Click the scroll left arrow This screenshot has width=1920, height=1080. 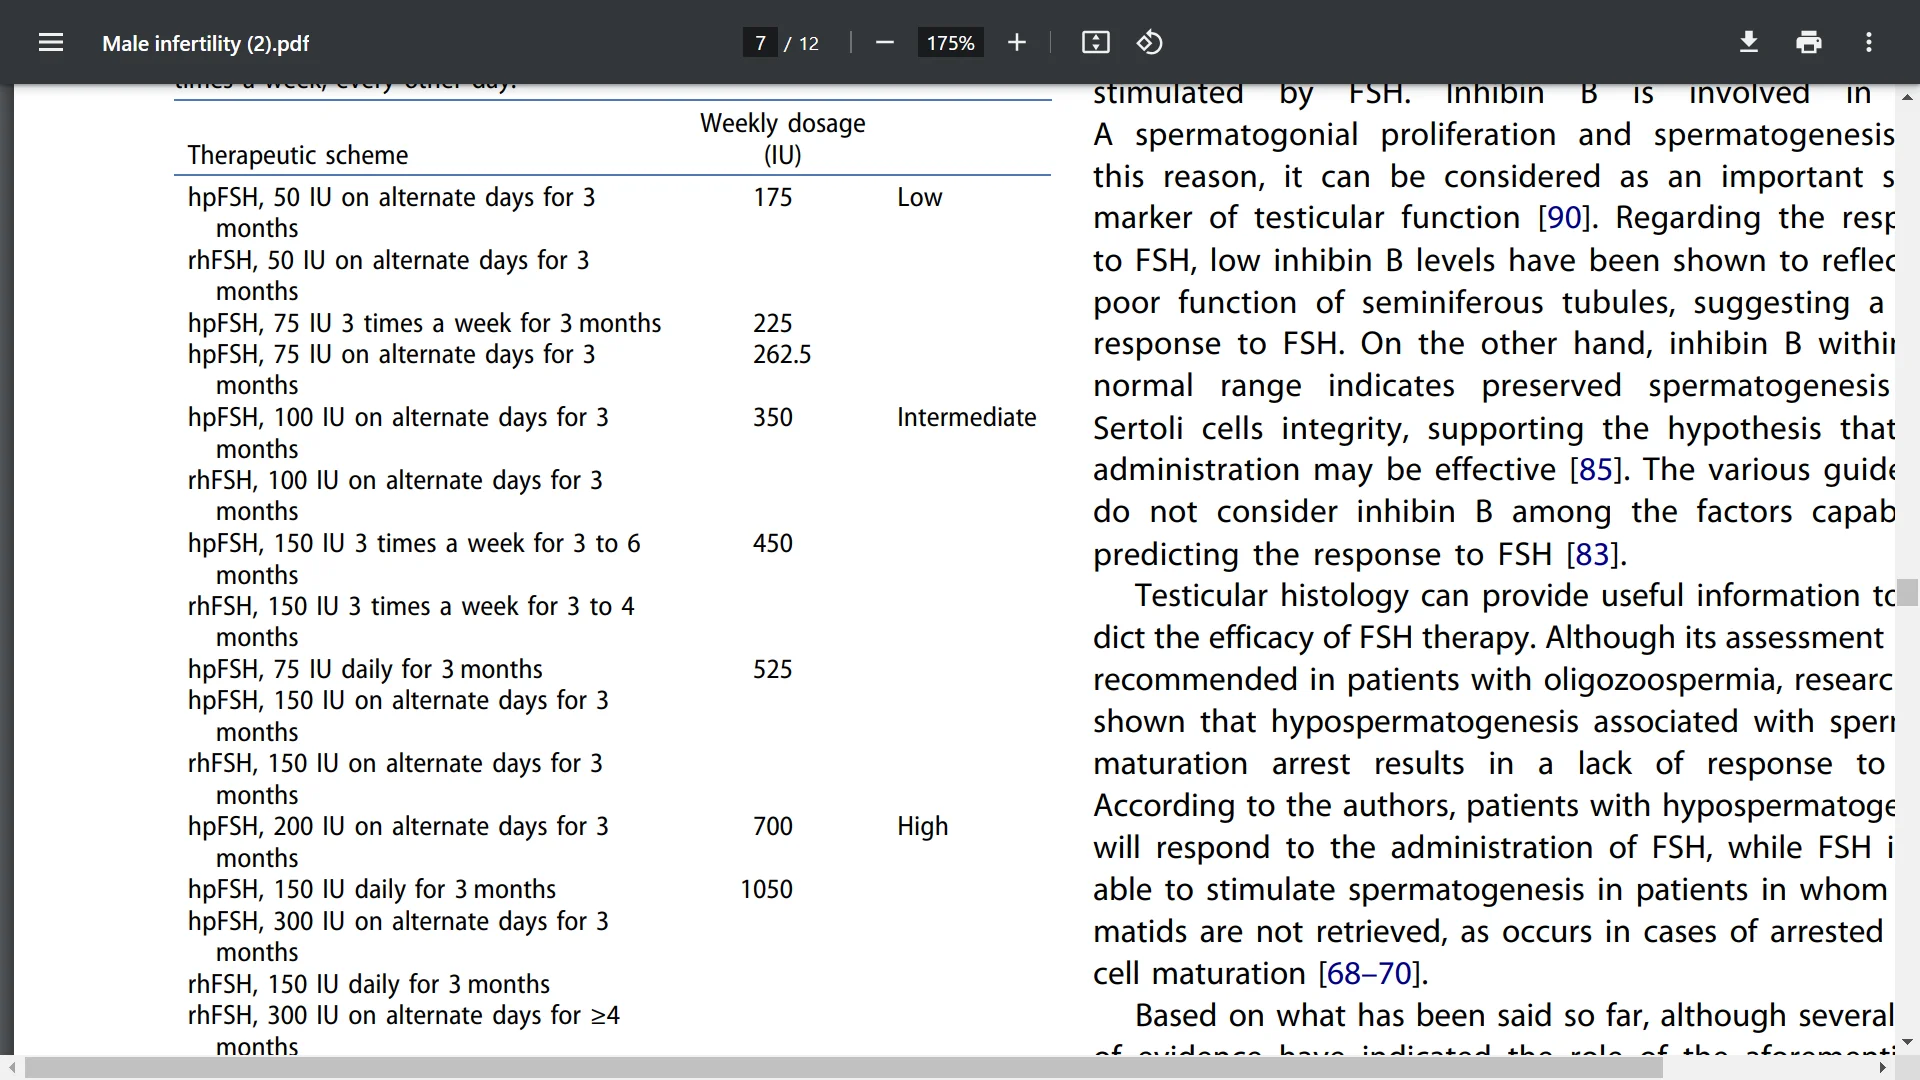click(11, 1068)
